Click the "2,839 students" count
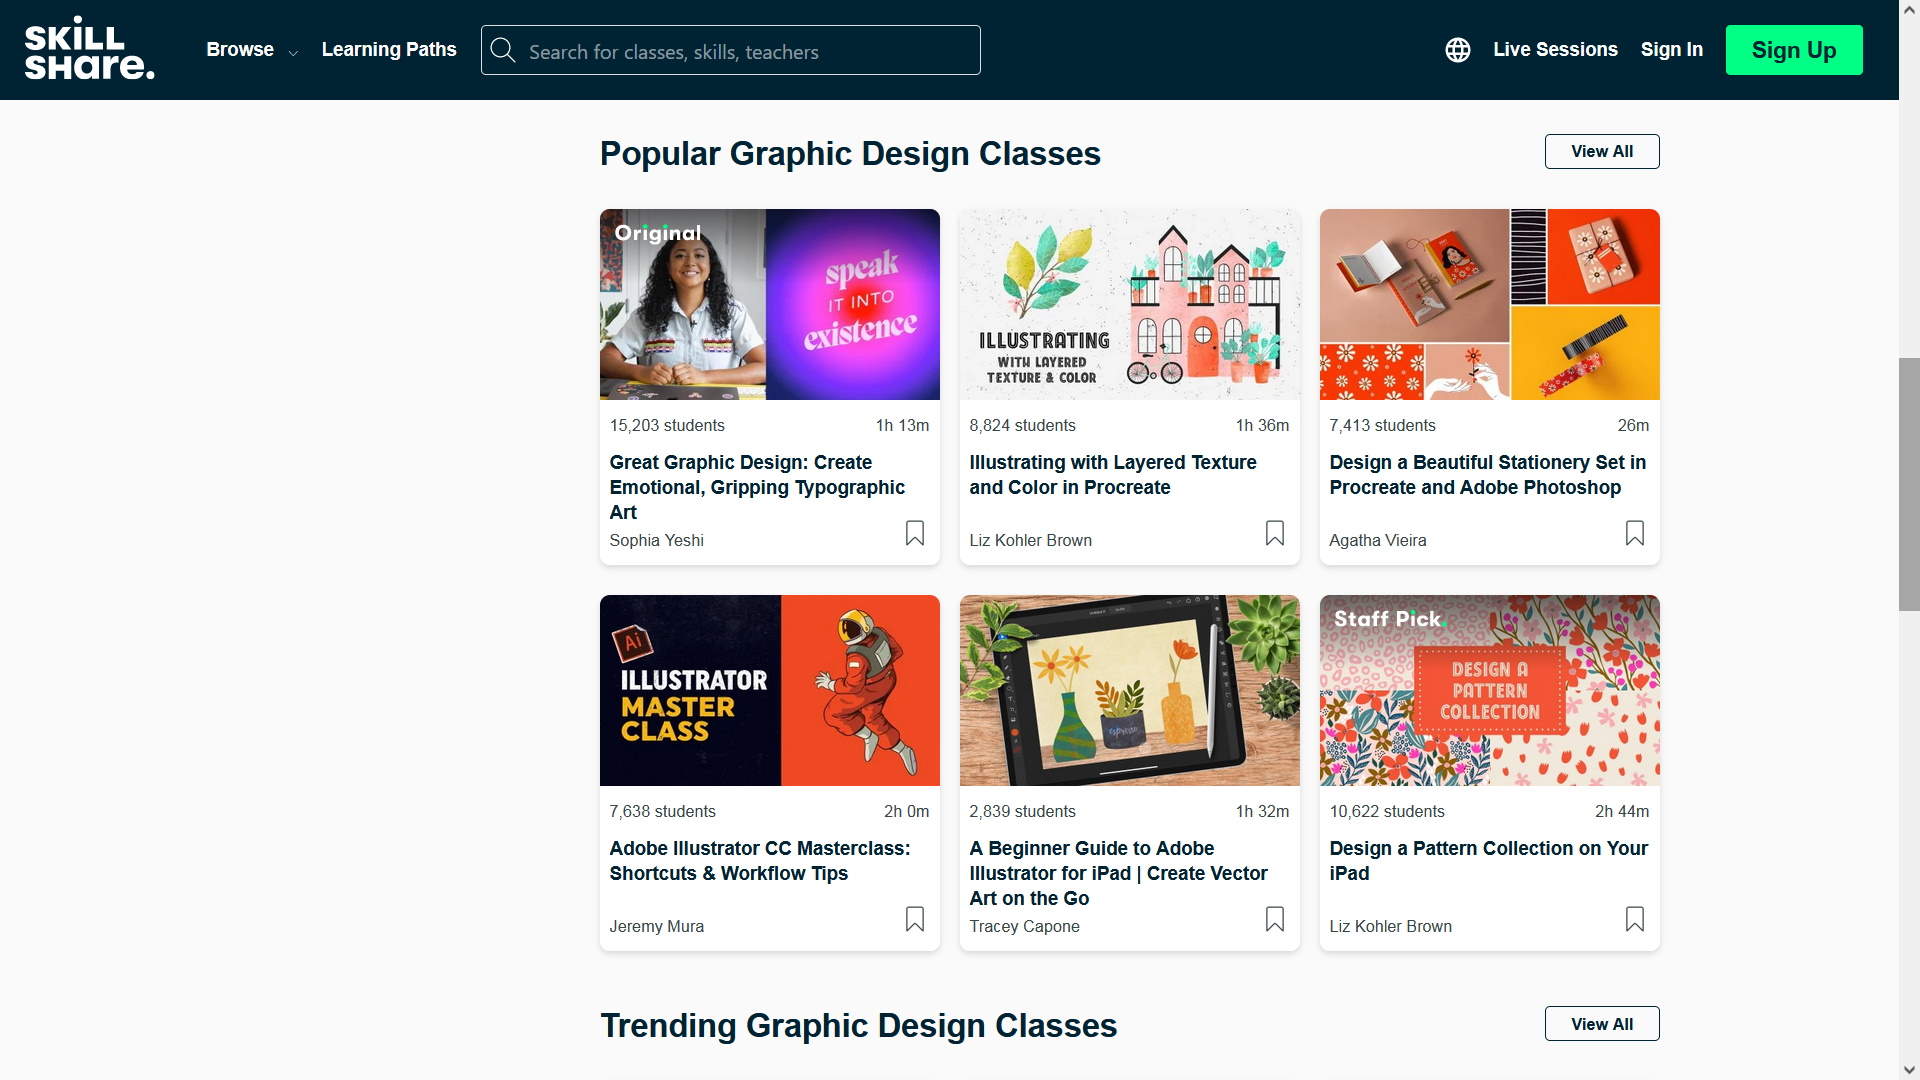This screenshot has height=1080, width=1920. coord(1022,811)
